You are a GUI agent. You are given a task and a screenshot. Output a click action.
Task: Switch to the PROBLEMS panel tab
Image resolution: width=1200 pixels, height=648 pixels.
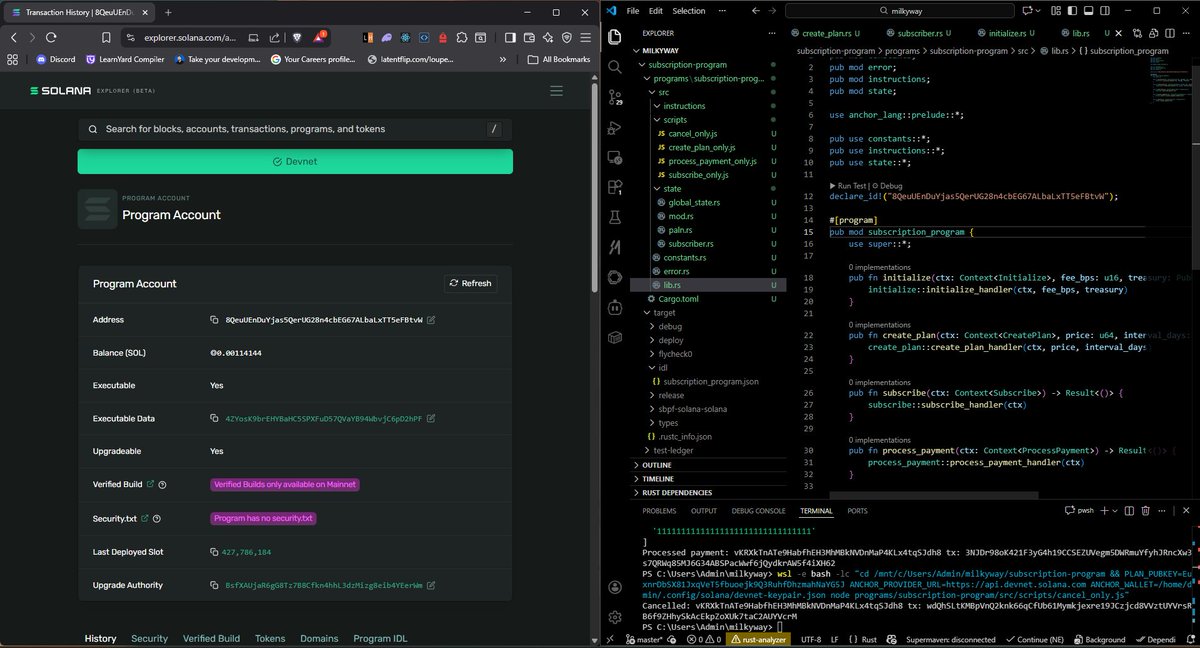[659, 511]
